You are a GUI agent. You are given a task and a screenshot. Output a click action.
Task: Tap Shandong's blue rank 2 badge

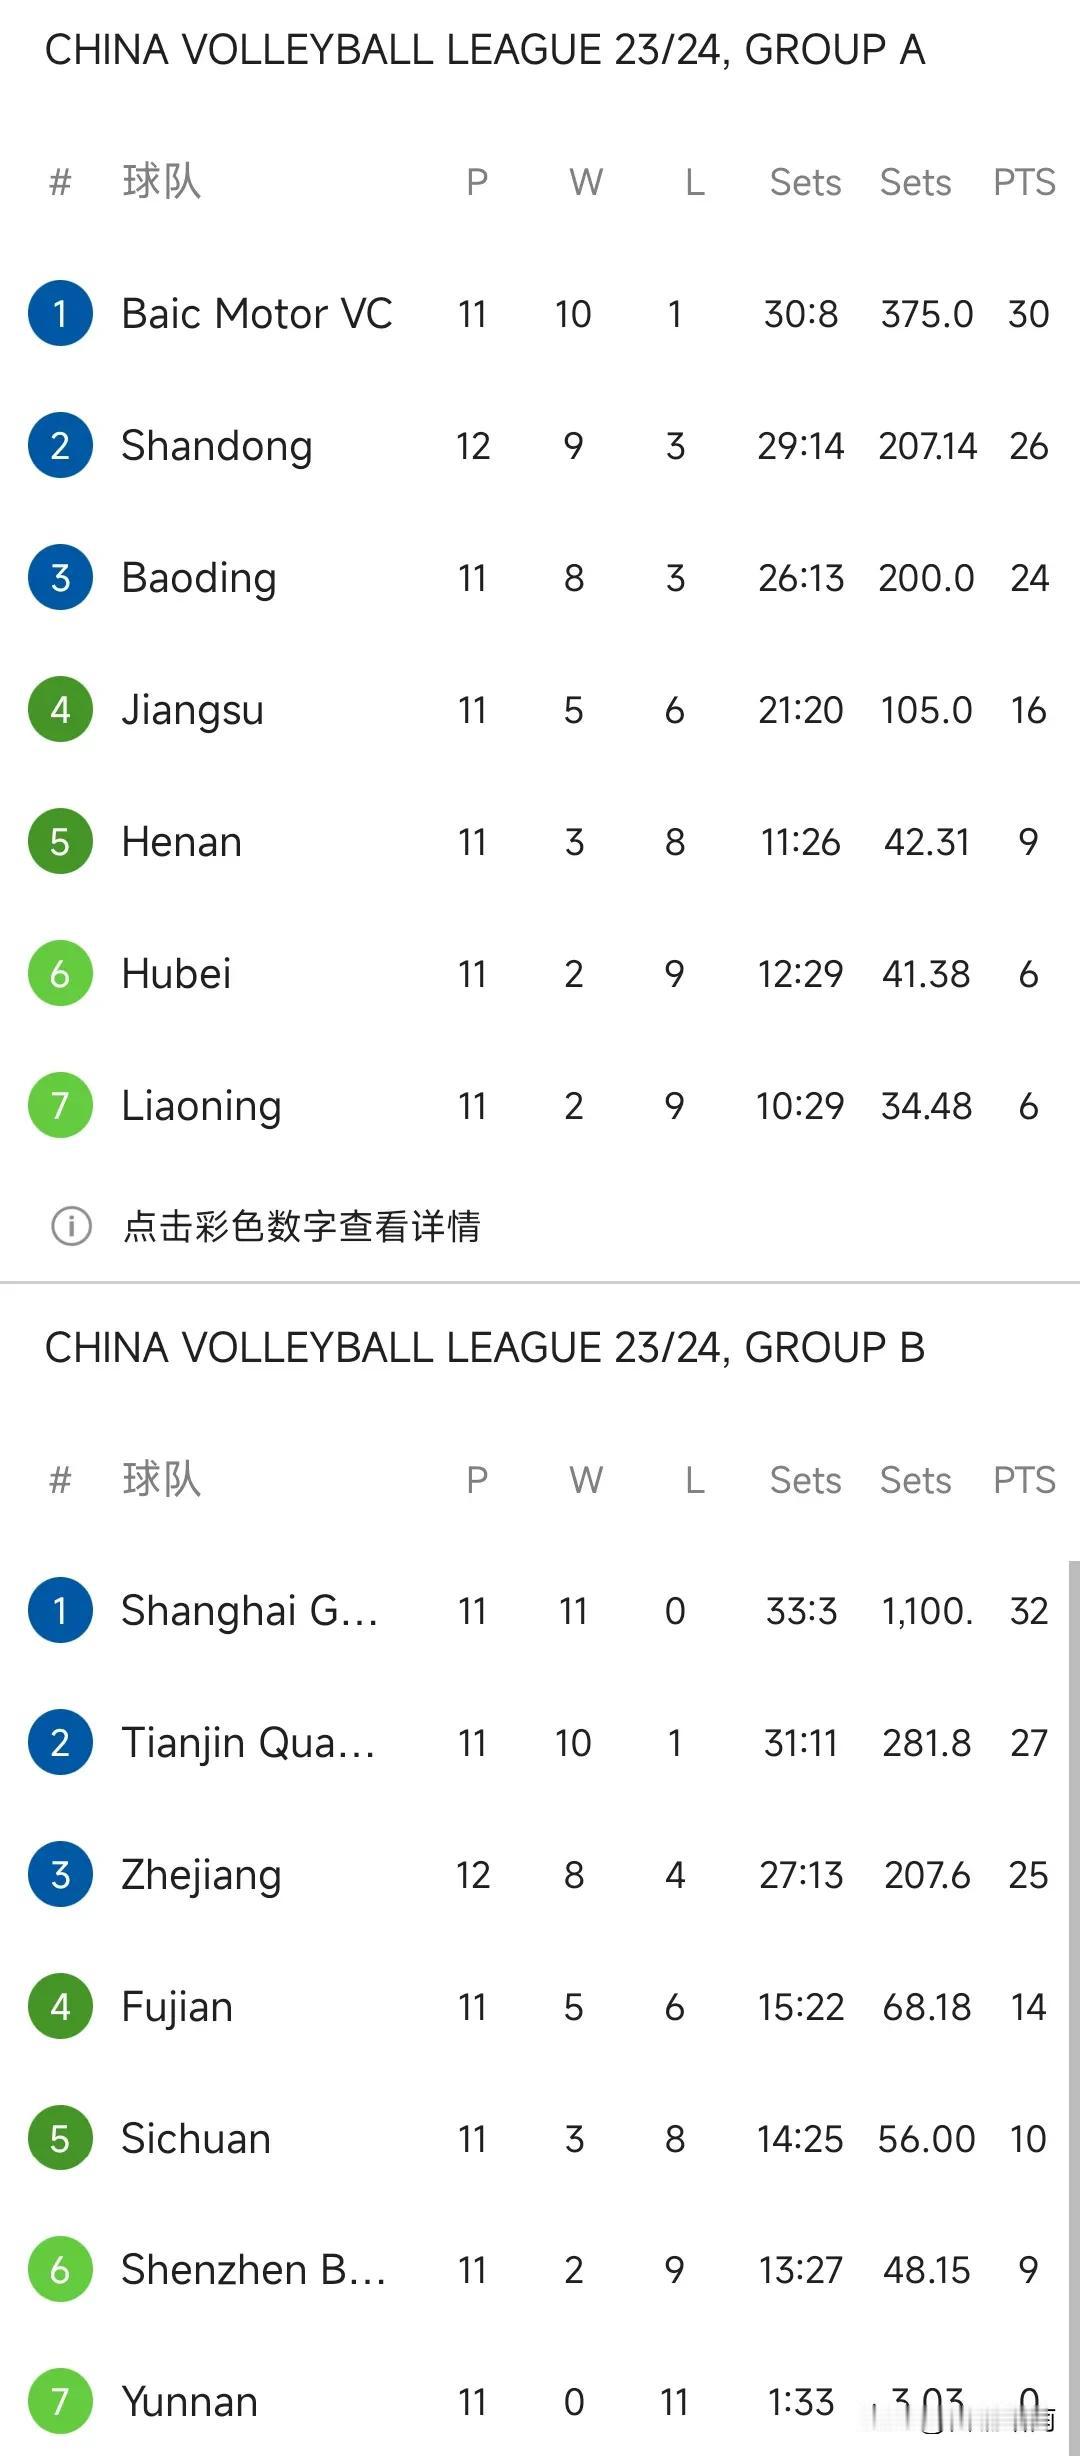[60, 446]
